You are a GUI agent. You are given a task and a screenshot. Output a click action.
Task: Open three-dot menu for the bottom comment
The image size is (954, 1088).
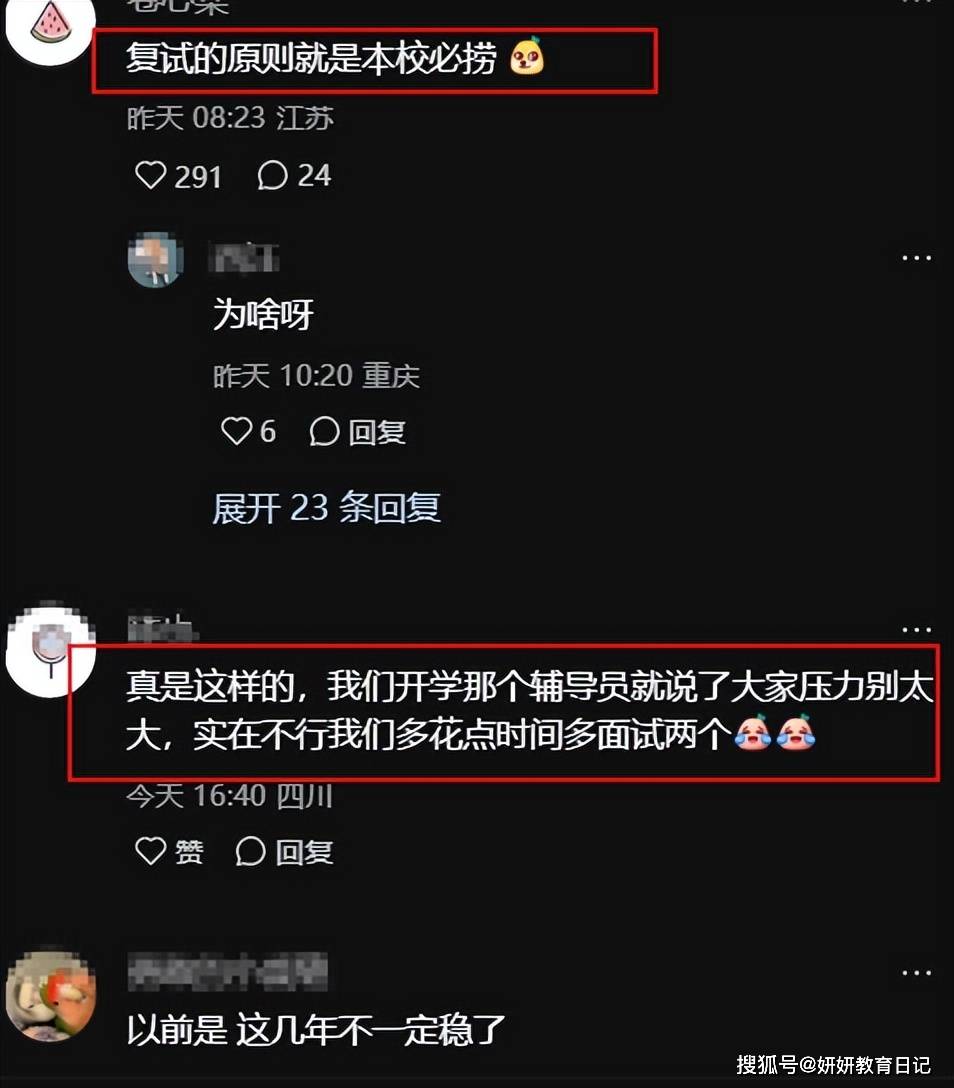click(917, 974)
